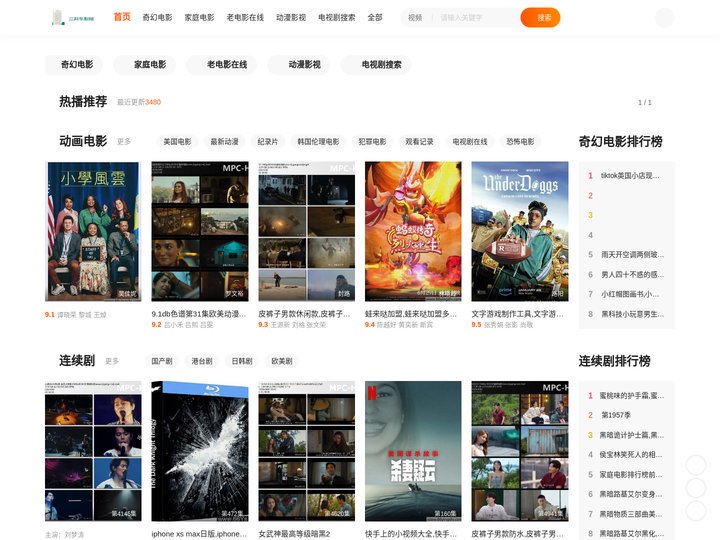720x540 pixels.
Task: Open the UnderDoggs movie poster
Action: click(x=520, y=231)
